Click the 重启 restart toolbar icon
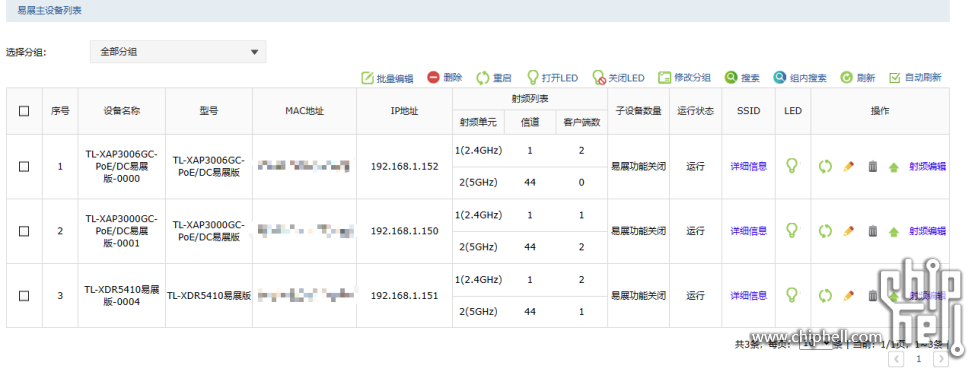Viewport: 978px width, 372px height. tap(483, 78)
